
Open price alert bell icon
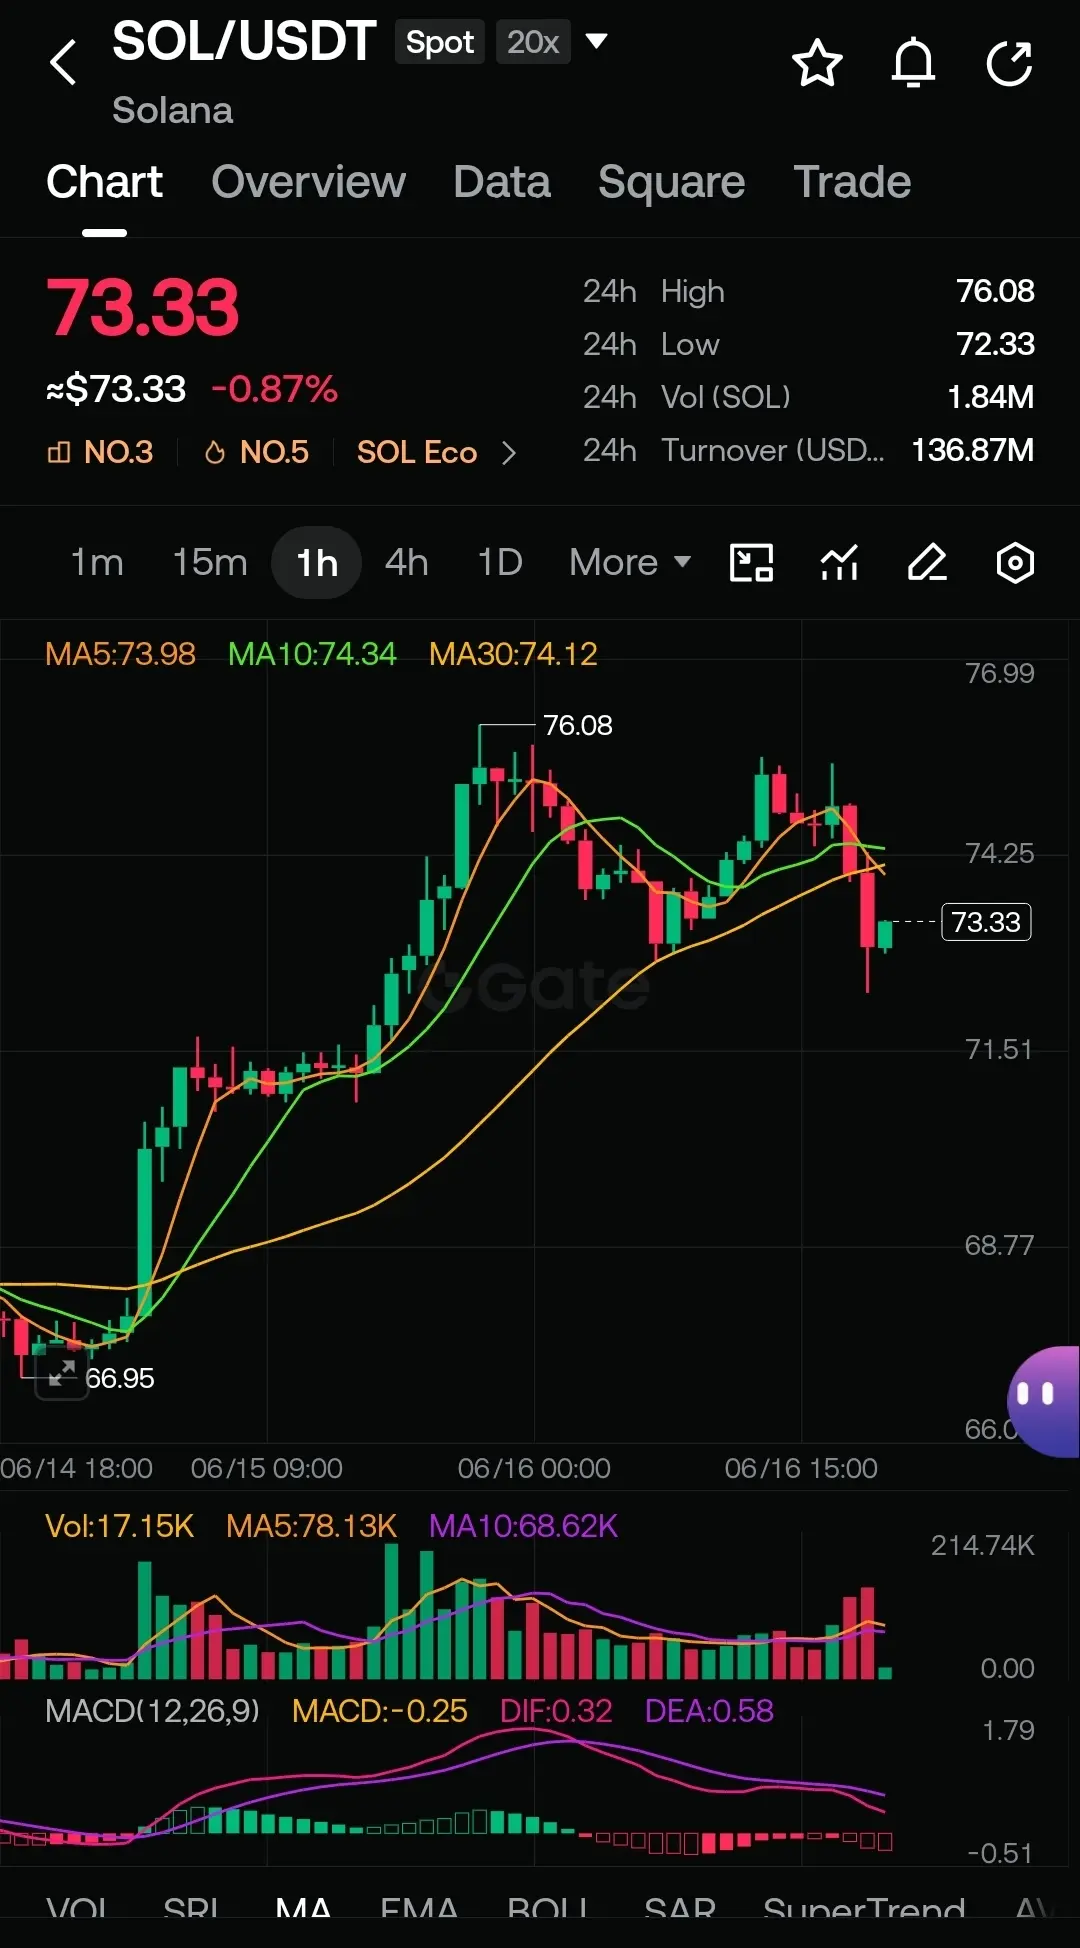point(913,63)
